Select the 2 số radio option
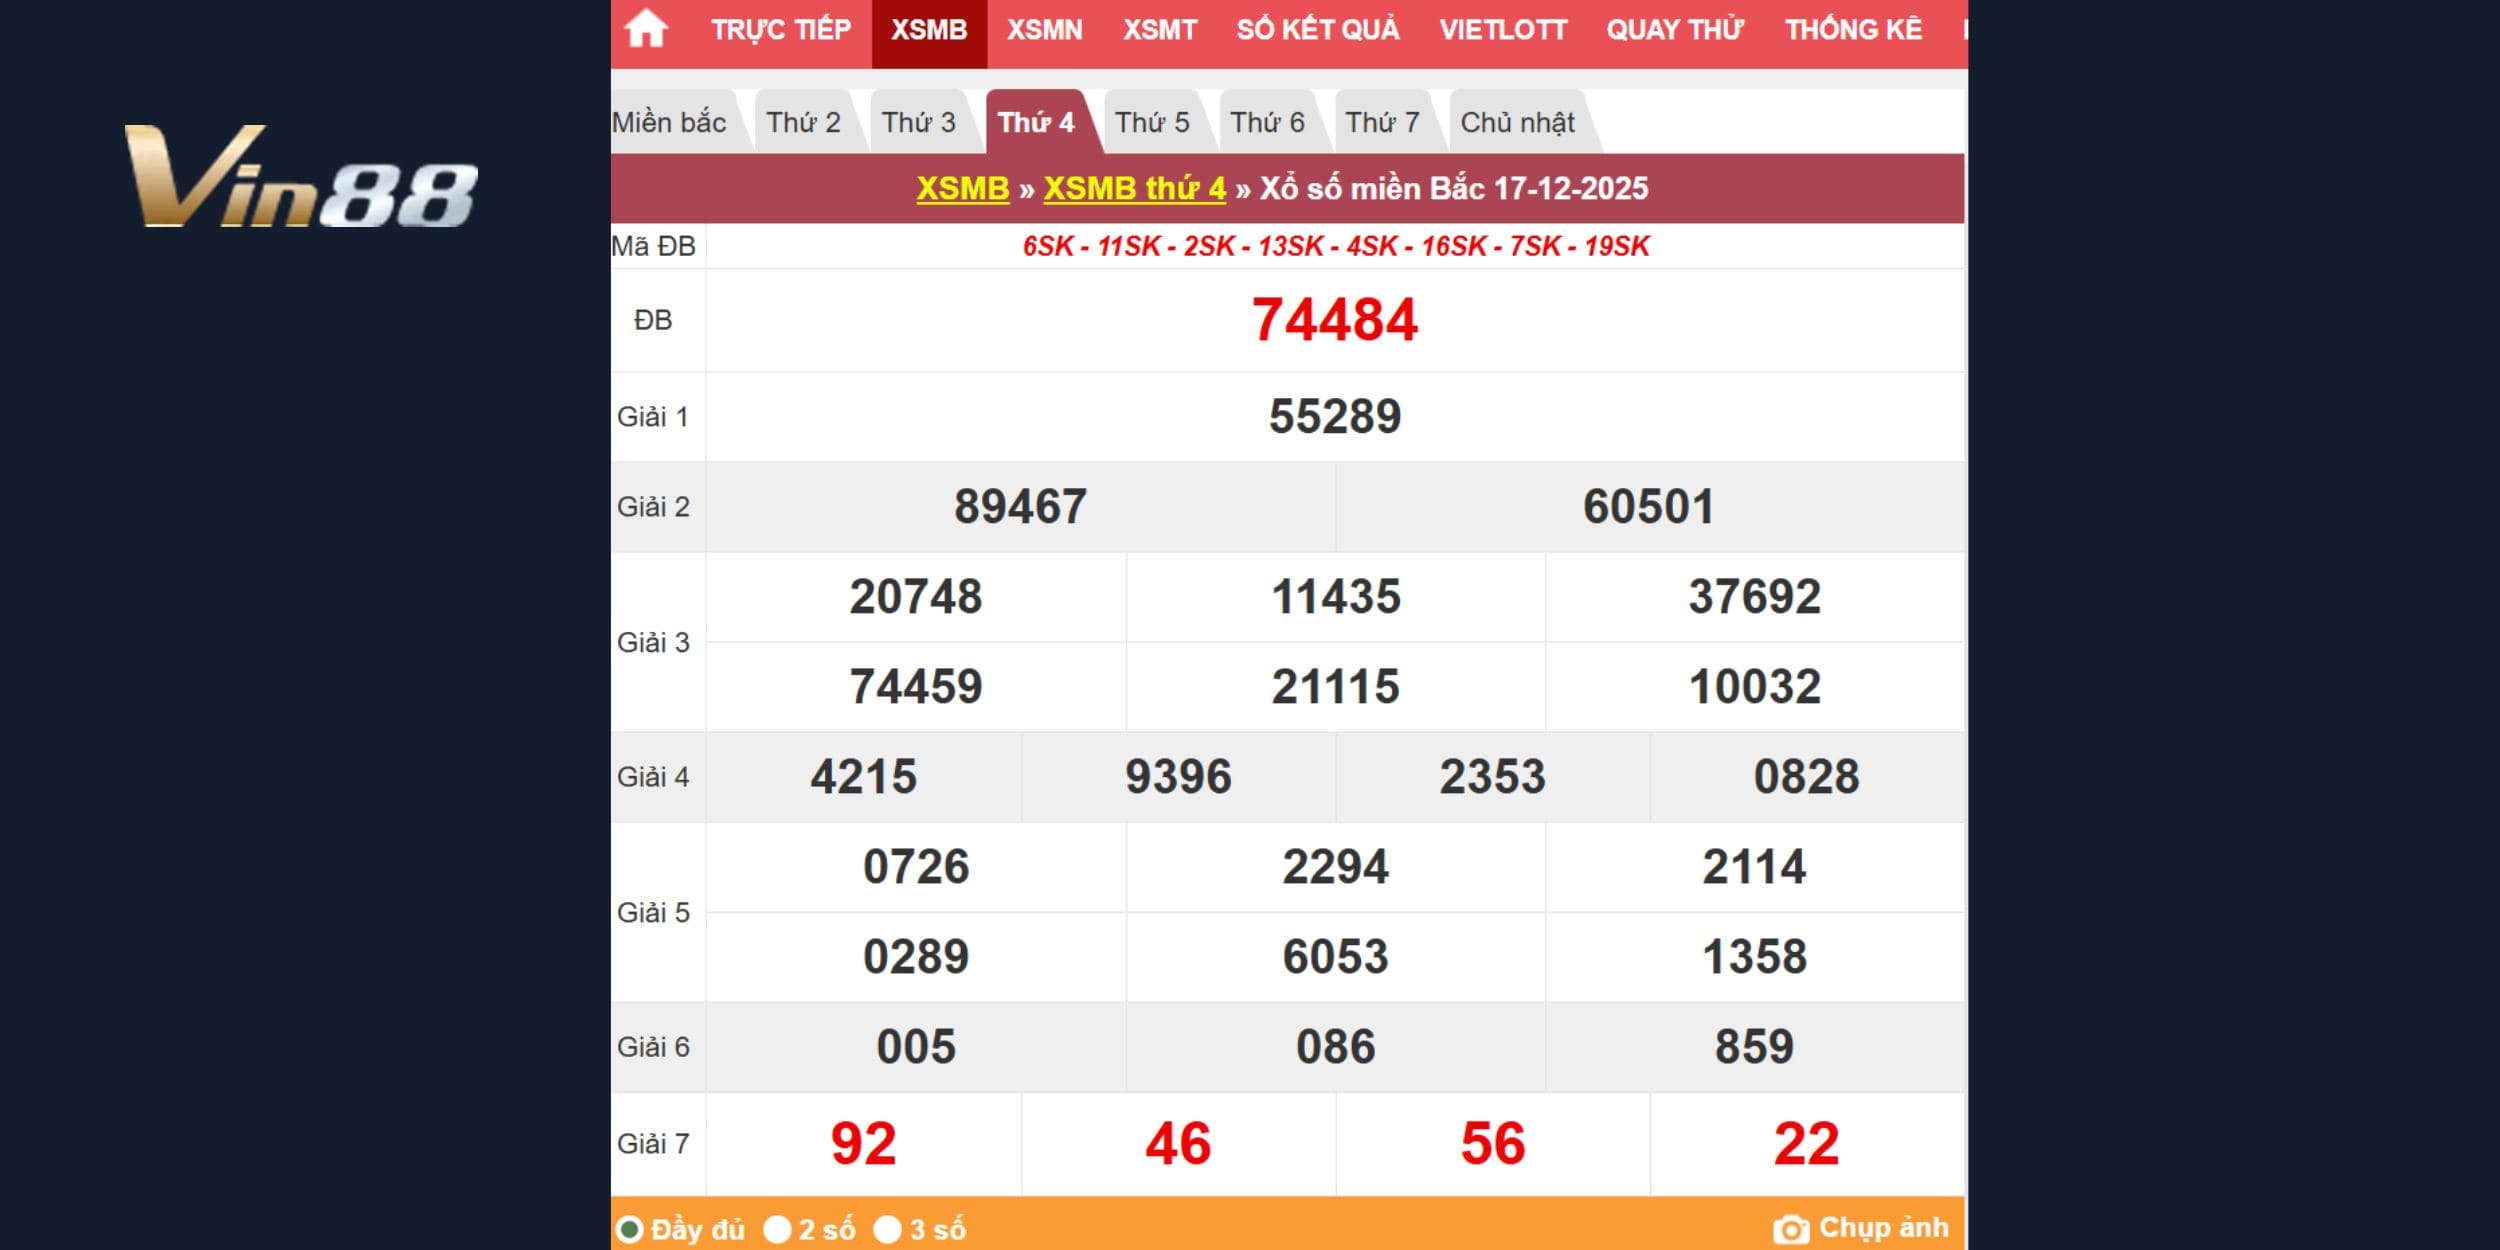The width and height of the screenshot is (2500, 1250). coord(777,1229)
